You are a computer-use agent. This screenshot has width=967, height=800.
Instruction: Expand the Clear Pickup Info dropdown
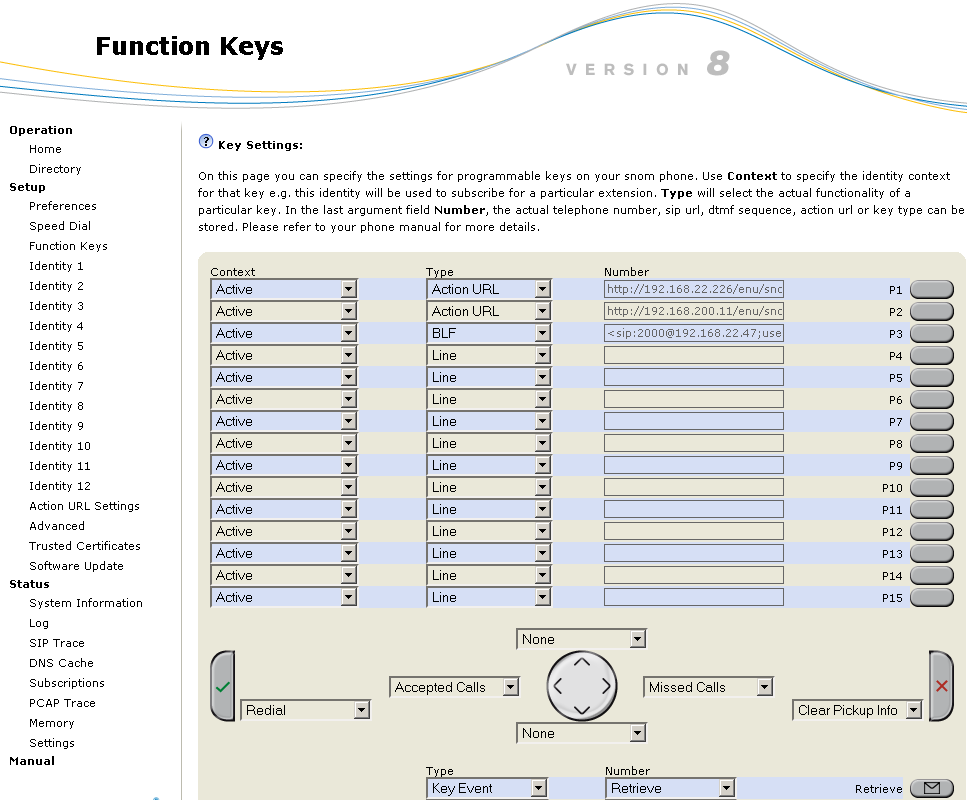pyautogui.click(x=858, y=710)
